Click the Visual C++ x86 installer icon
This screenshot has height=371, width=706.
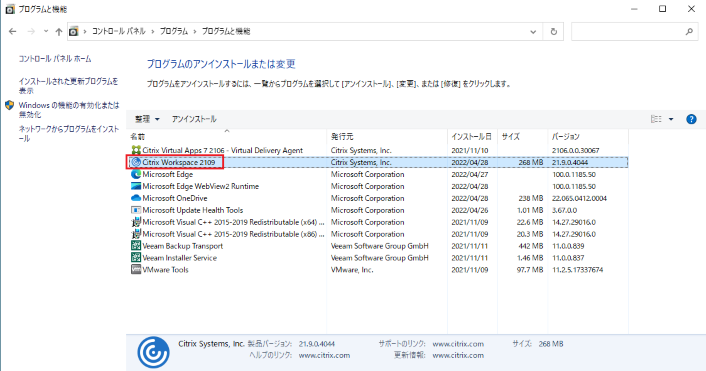[x=136, y=234]
